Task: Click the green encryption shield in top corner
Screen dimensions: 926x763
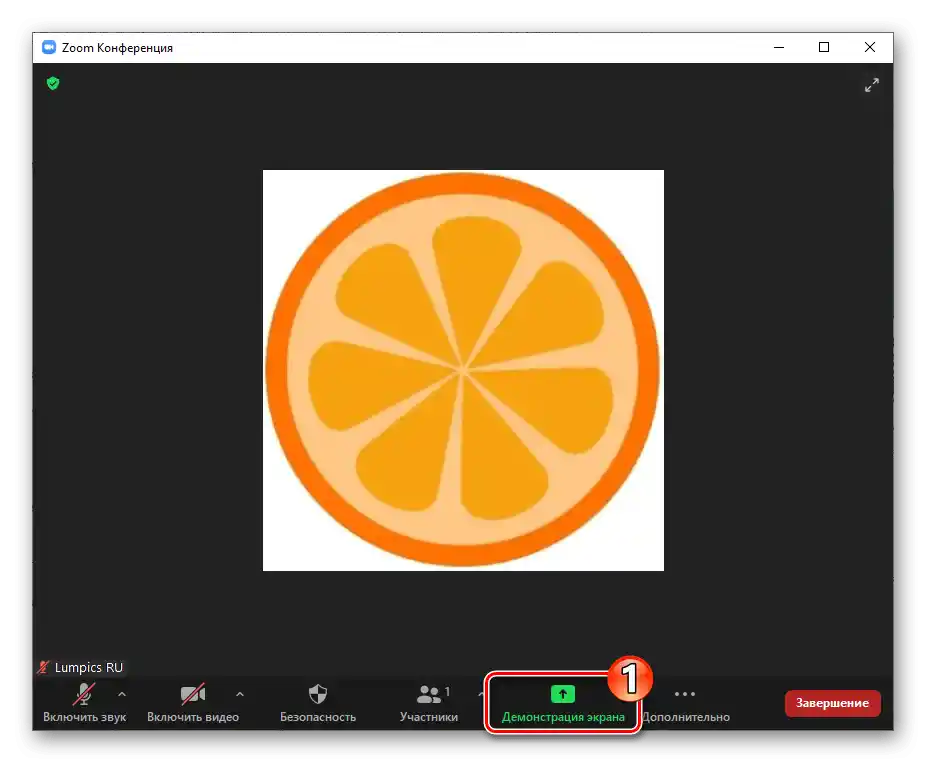Action: (x=52, y=84)
